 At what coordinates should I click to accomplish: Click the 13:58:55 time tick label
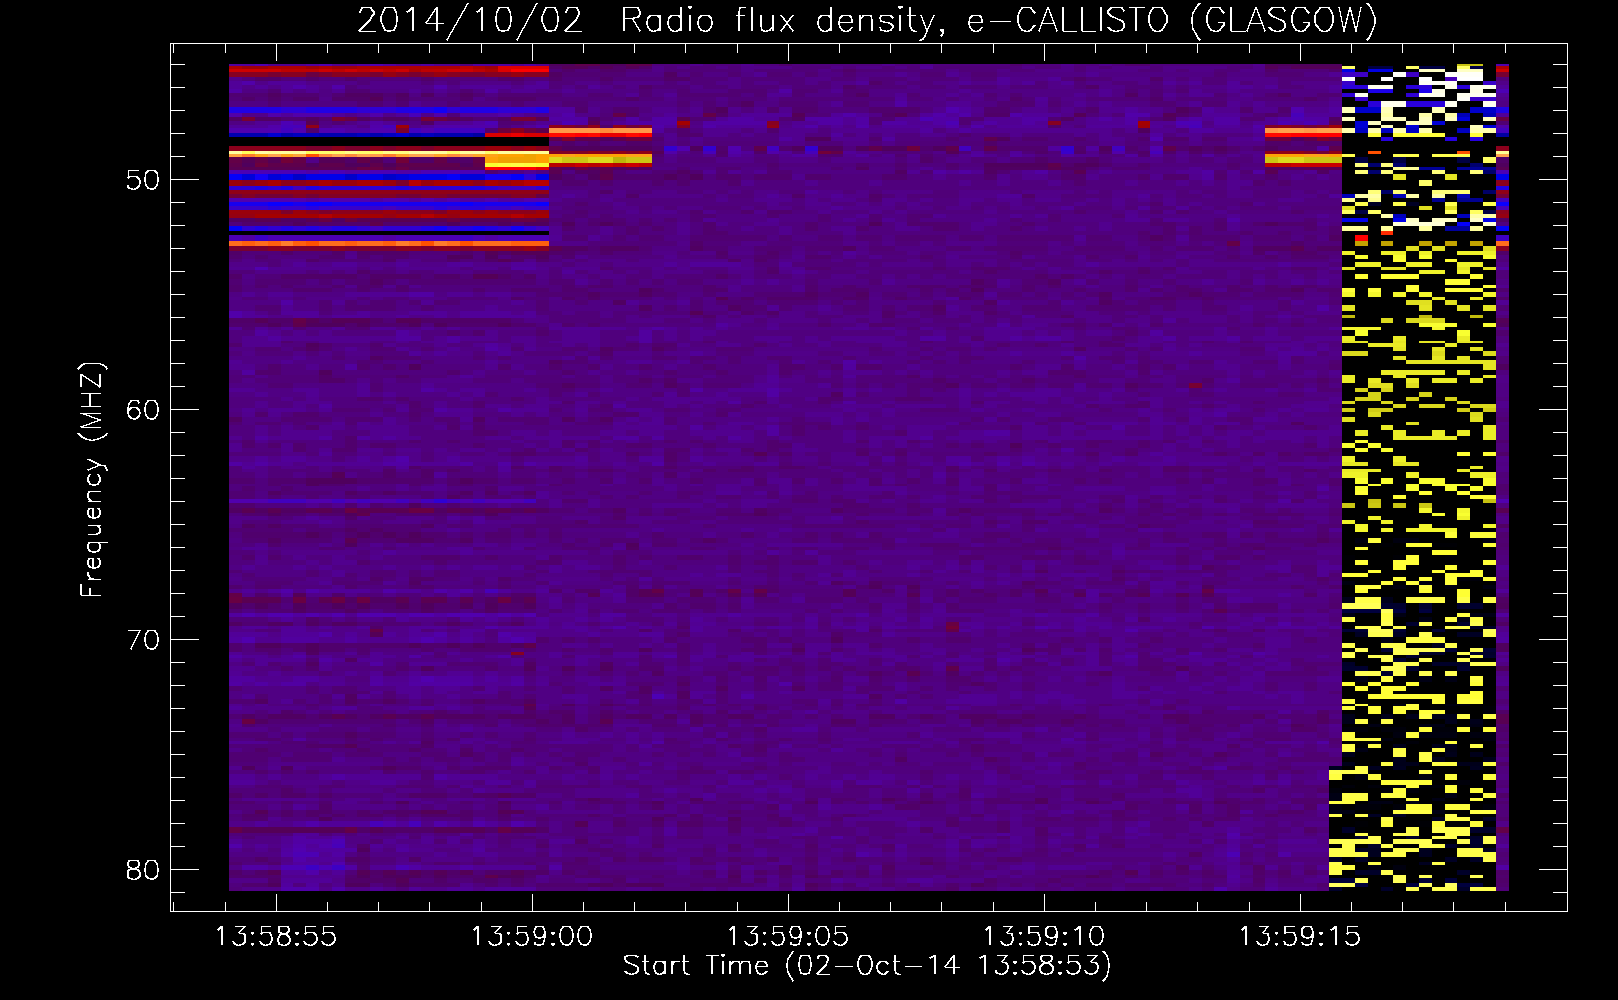(276, 937)
